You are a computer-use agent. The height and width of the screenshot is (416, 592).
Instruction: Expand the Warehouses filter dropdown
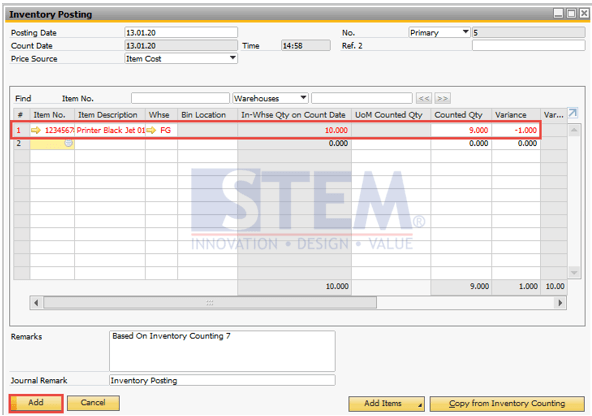[x=303, y=98]
